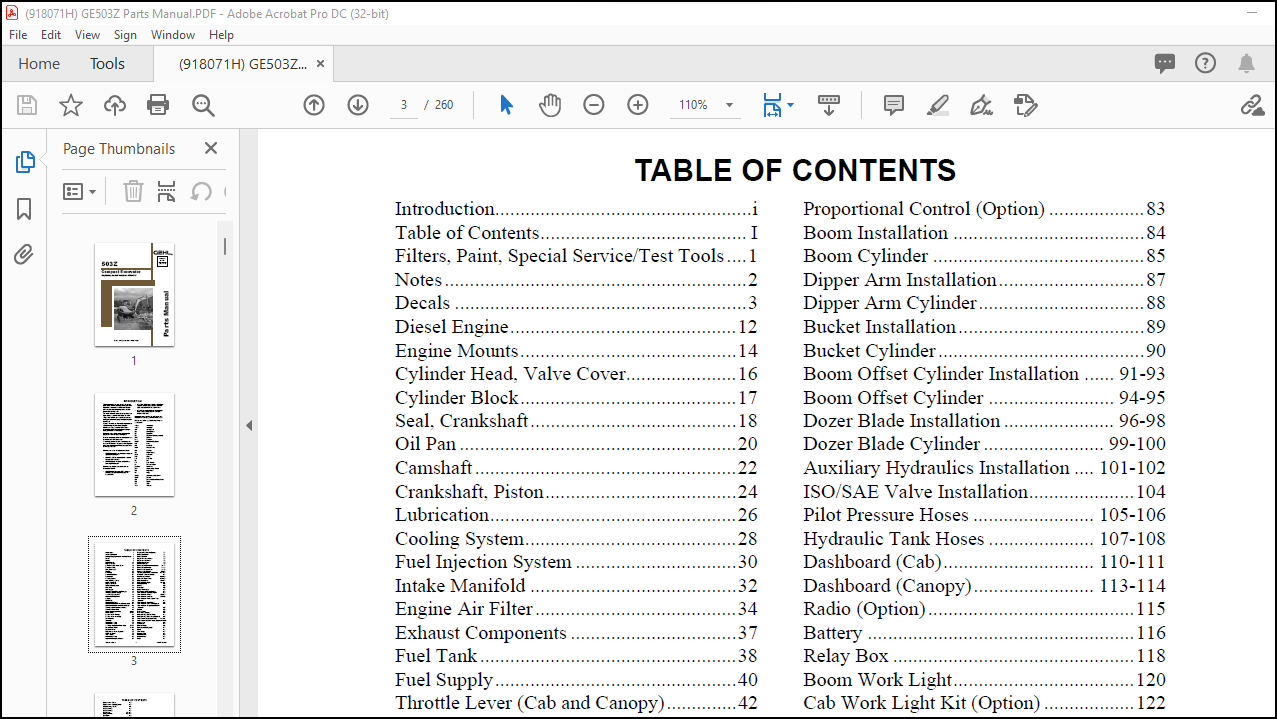Image resolution: width=1277 pixels, height=719 pixels.
Task: Select page 1 thumbnail
Action: (x=134, y=294)
